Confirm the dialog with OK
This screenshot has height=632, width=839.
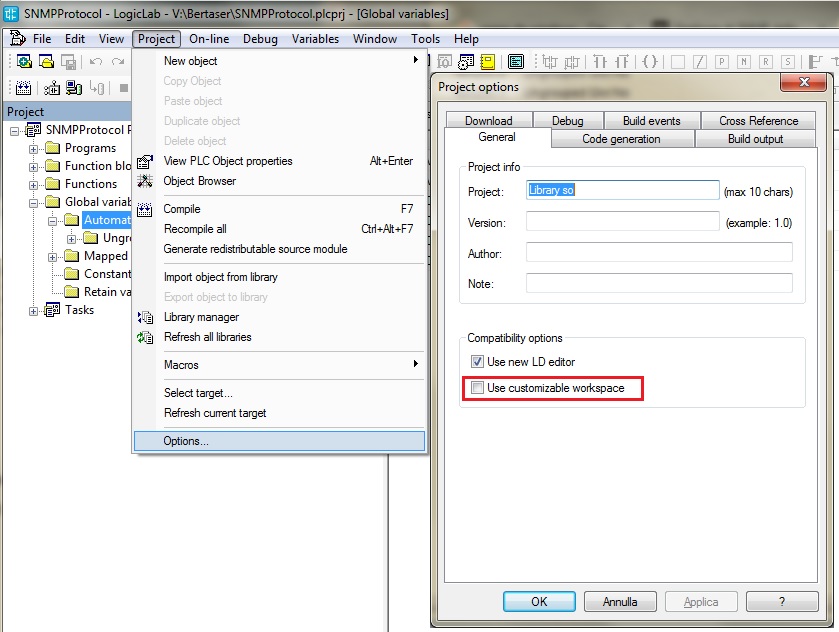(539, 601)
